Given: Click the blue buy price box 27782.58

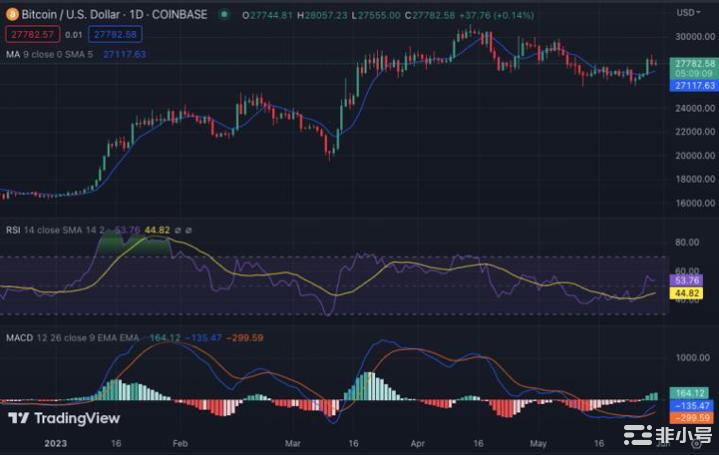Looking at the screenshot, I should (x=114, y=34).
